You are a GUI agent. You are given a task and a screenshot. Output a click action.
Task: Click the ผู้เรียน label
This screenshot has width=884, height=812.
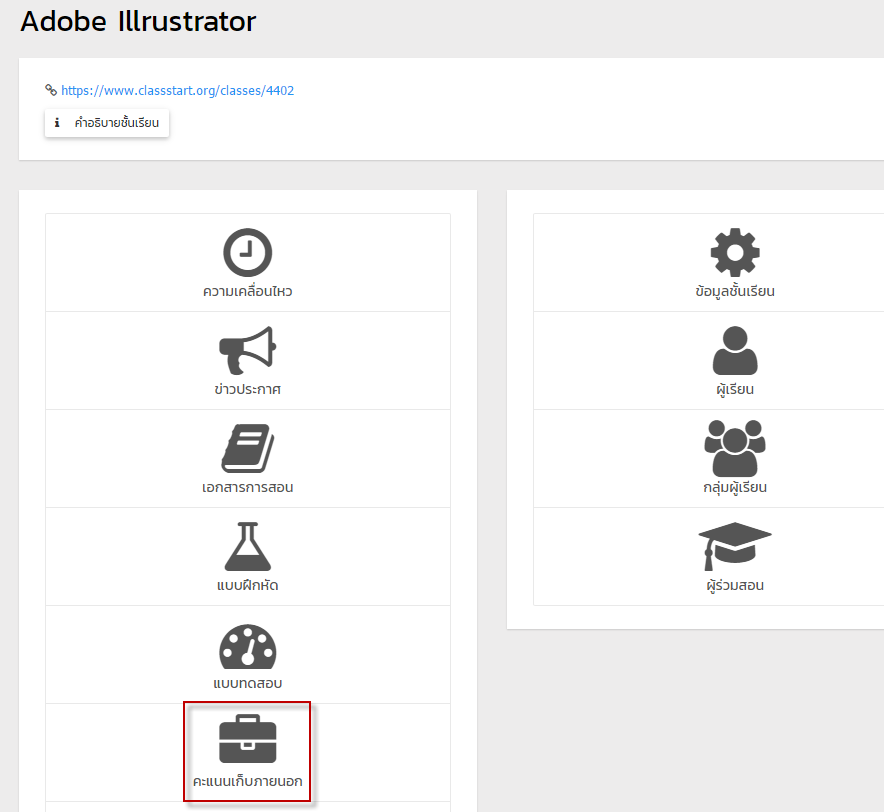735,390
